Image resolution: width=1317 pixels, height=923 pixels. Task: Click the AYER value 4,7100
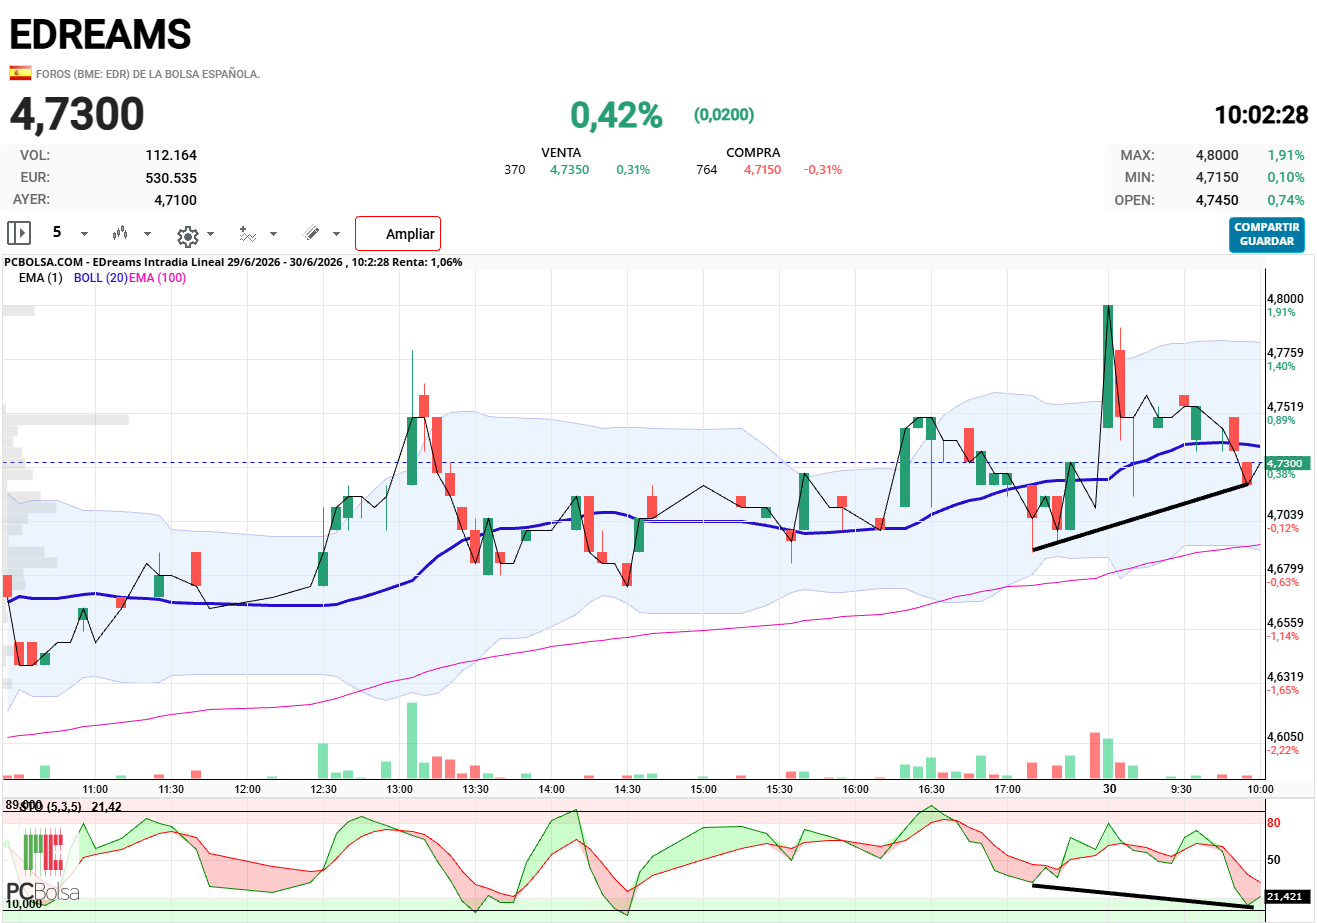[x=176, y=200]
